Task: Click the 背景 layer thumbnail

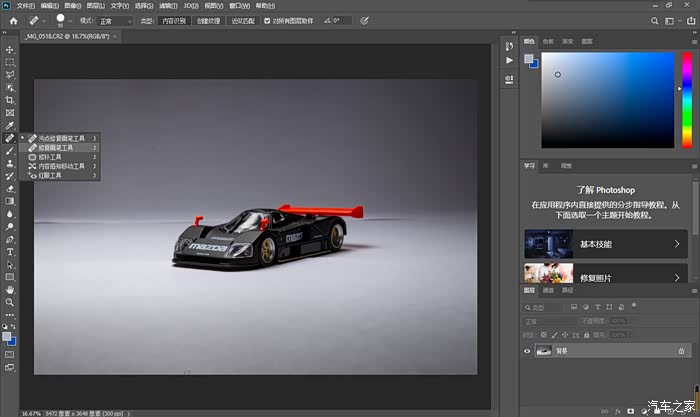Action: [x=545, y=351]
